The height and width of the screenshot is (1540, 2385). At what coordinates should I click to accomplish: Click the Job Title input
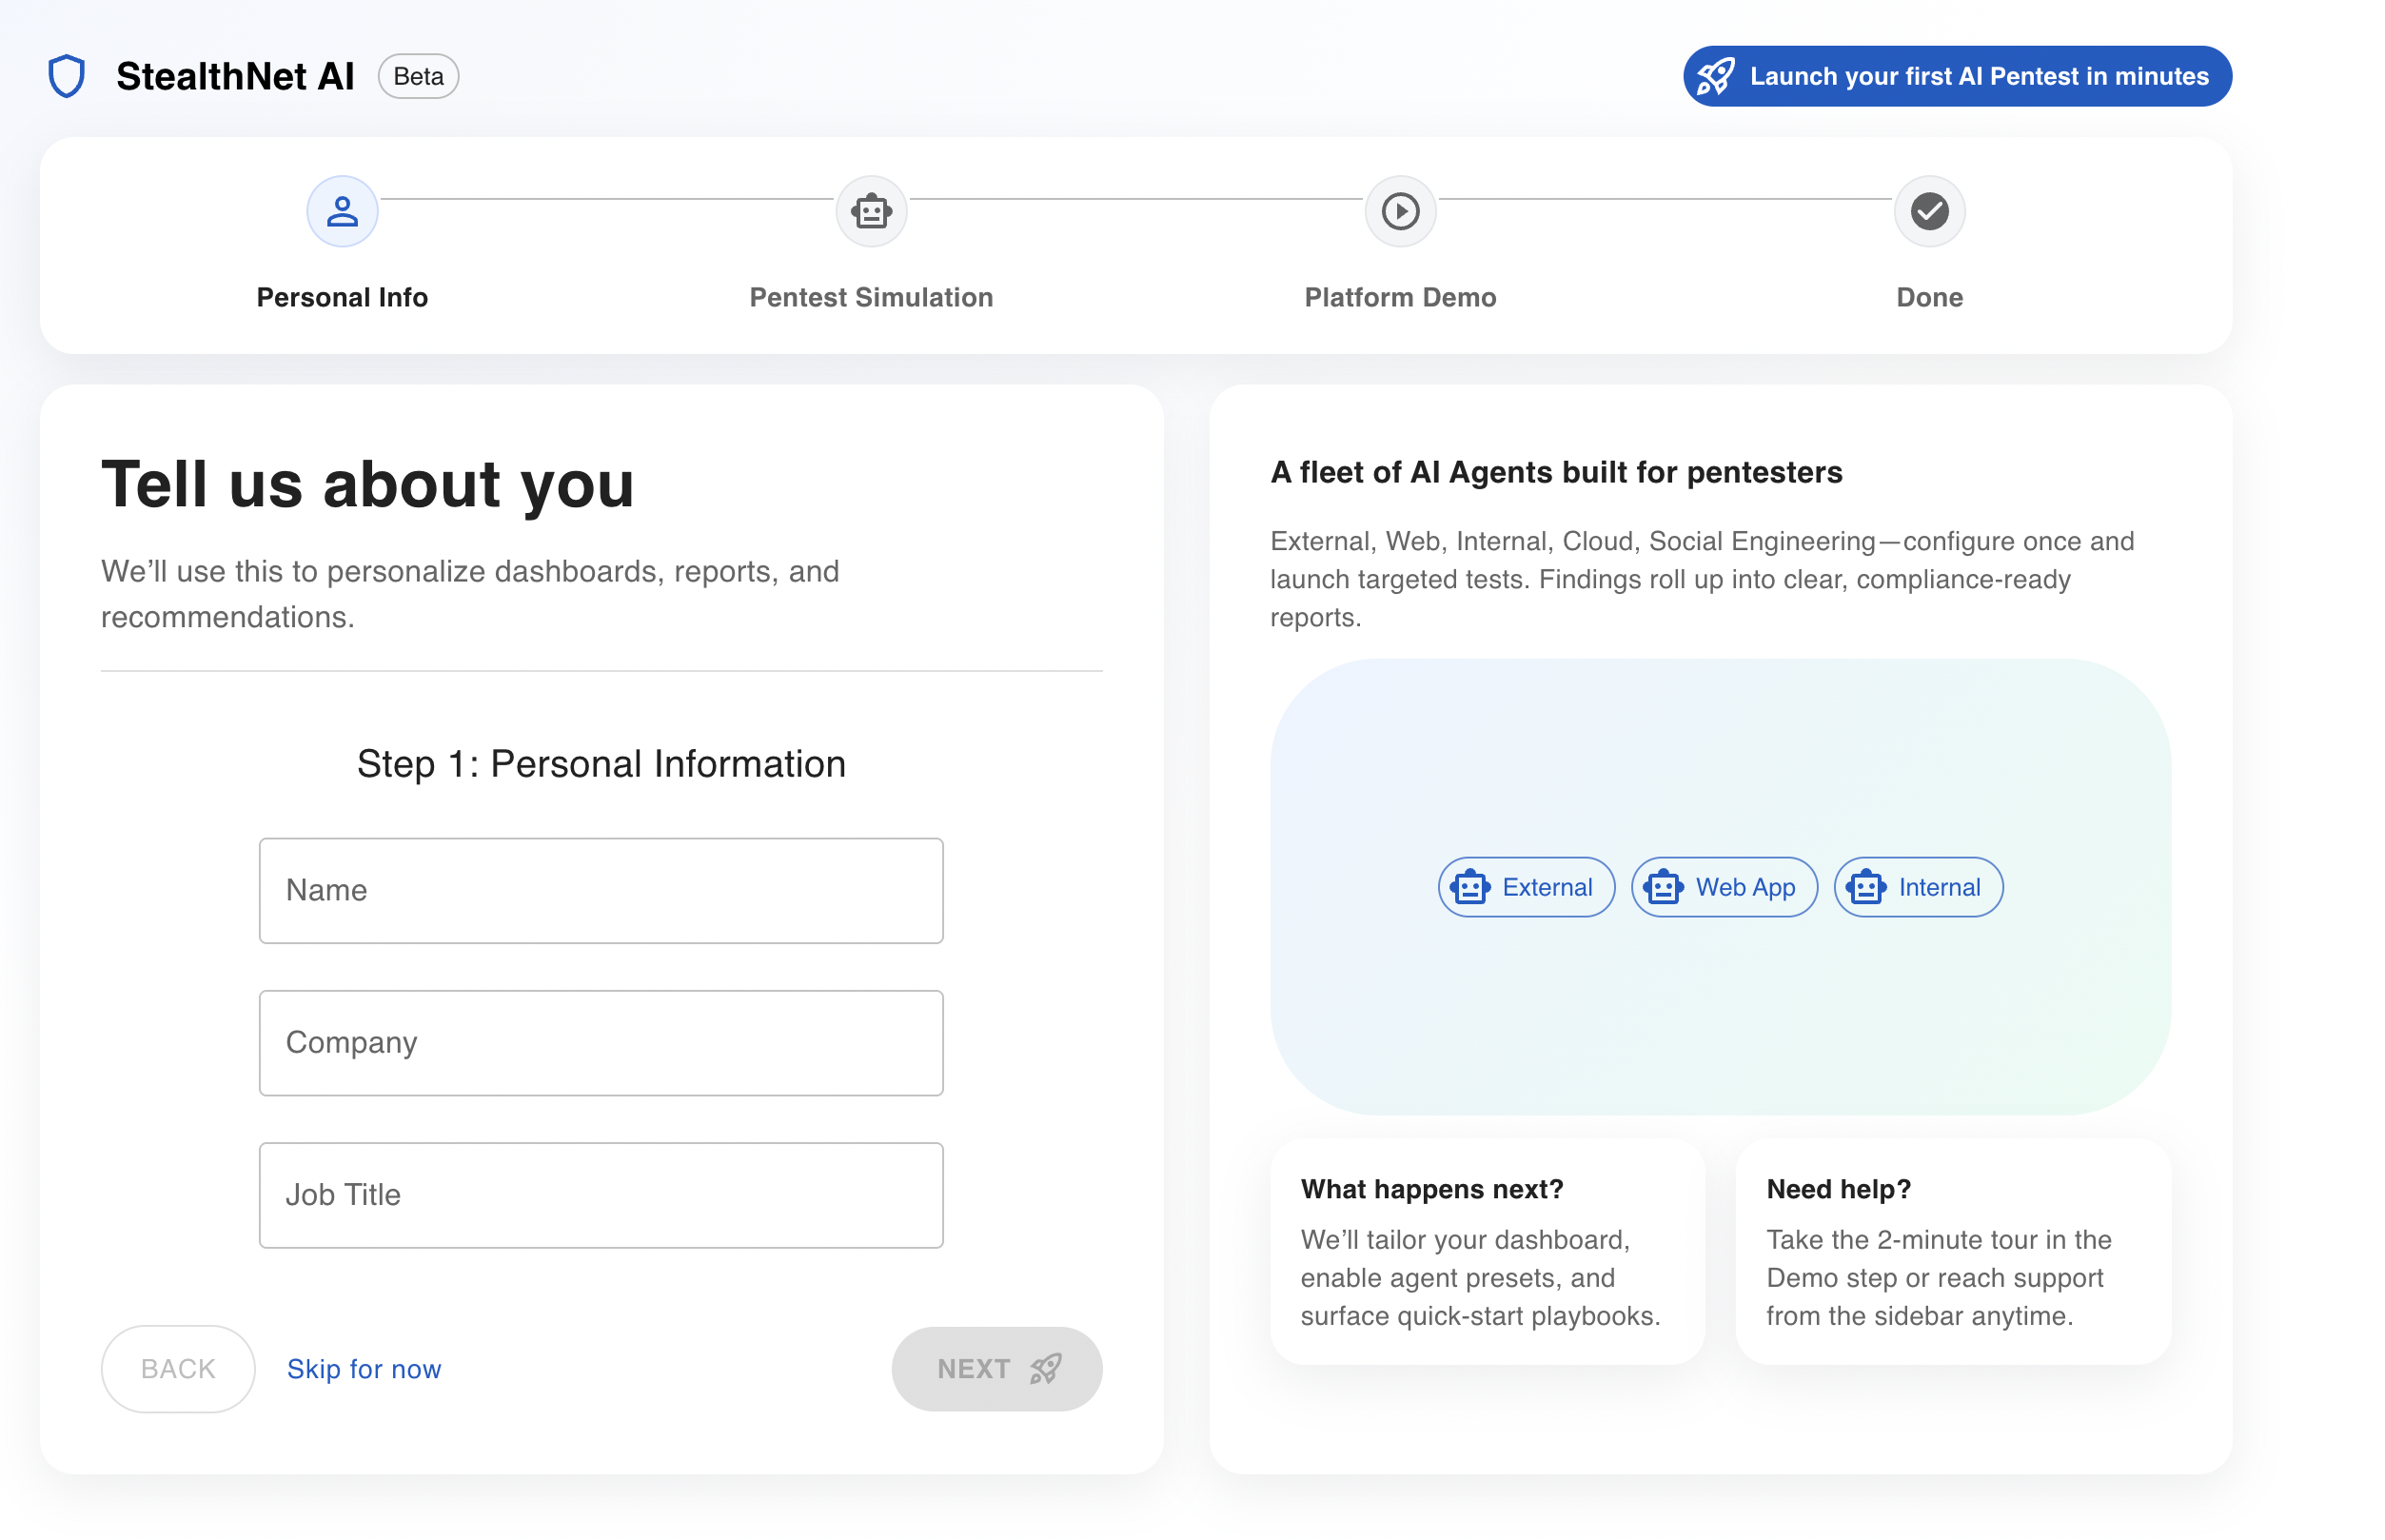click(x=601, y=1195)
